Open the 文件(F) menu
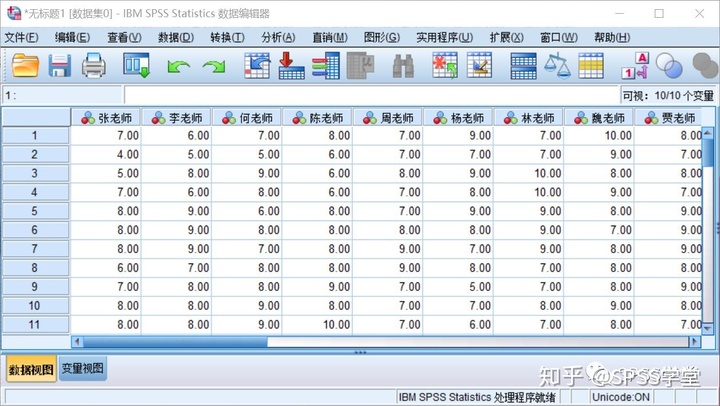Viewport: 720px width, 406px height. point(21,37)
